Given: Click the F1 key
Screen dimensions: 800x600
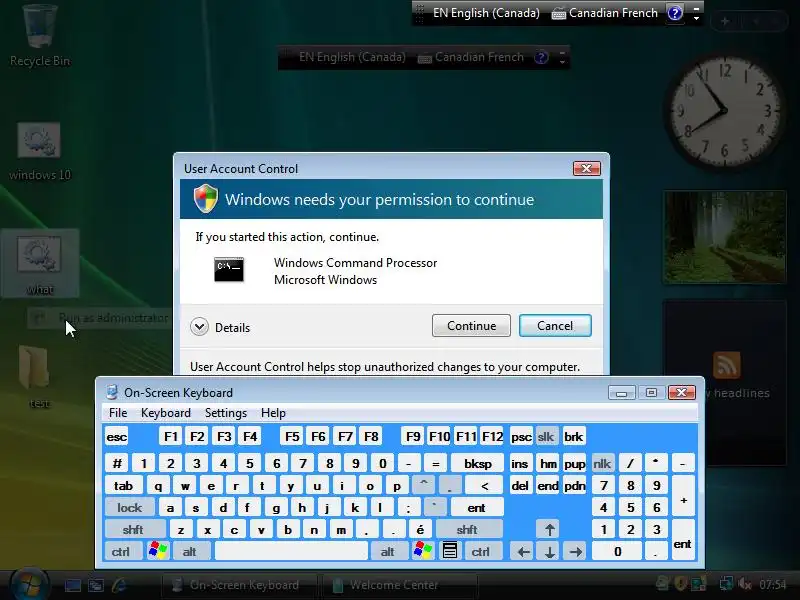Looking at the screenshot, I should pos(170,437).
